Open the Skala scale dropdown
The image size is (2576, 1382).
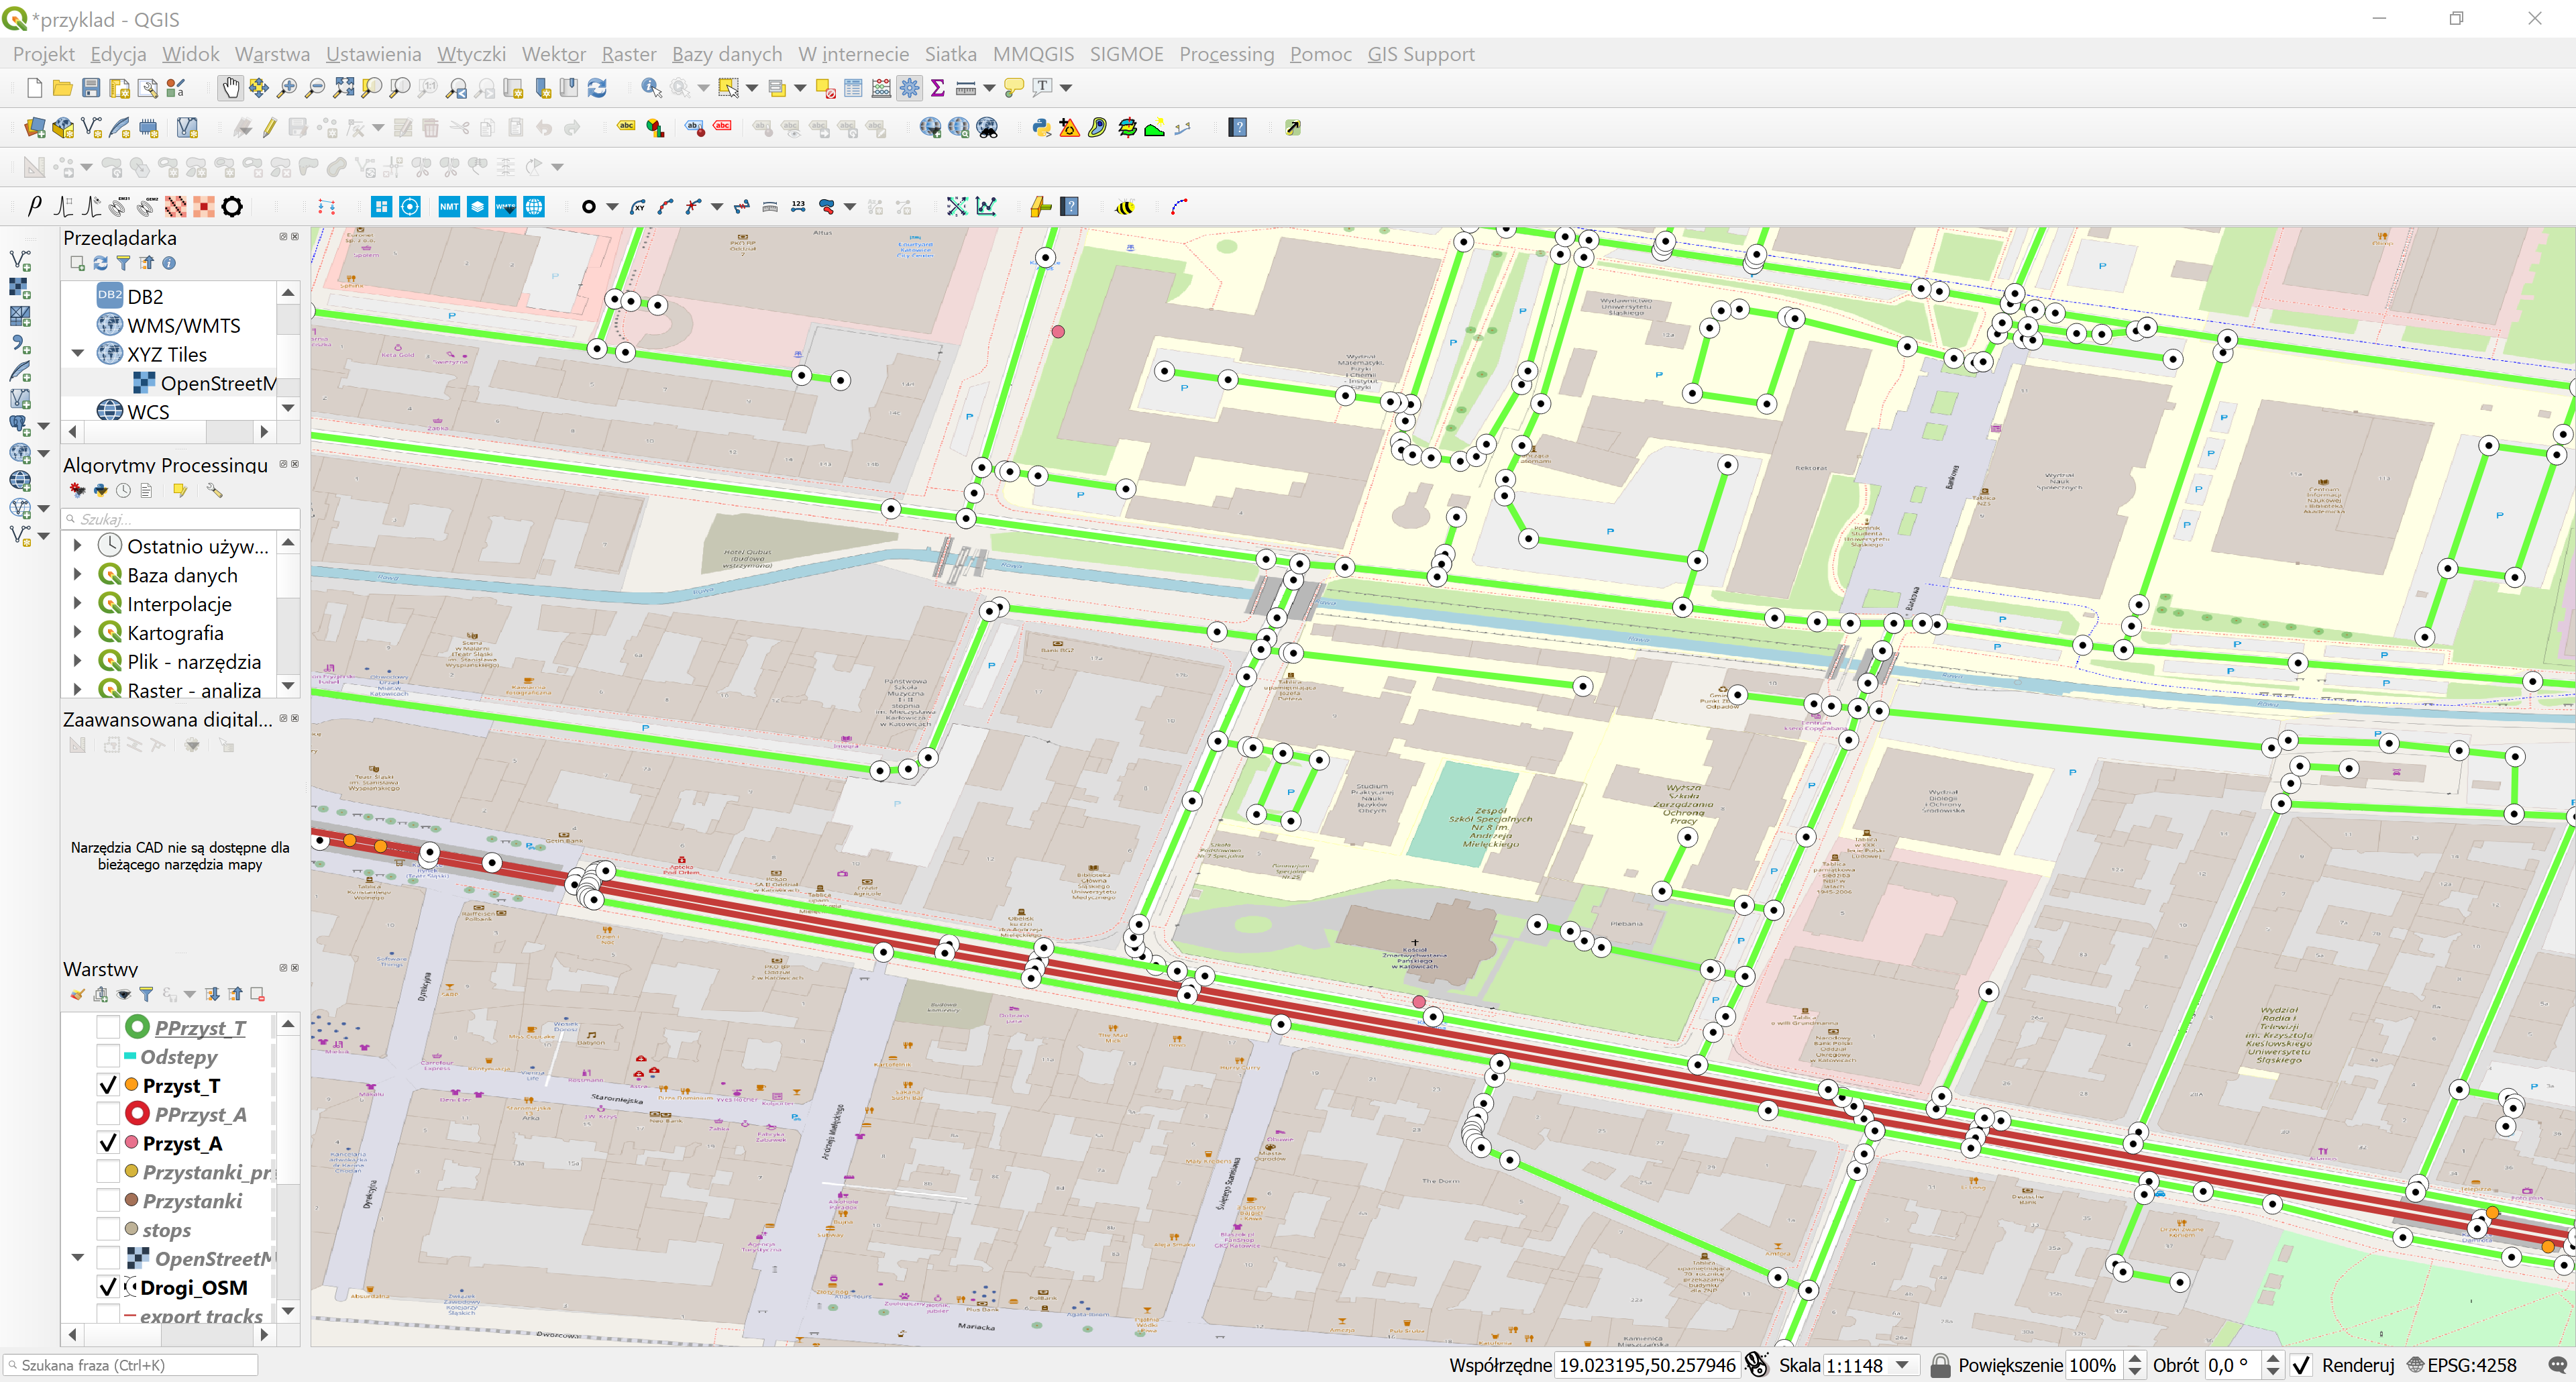[x=1903, y=1365]
